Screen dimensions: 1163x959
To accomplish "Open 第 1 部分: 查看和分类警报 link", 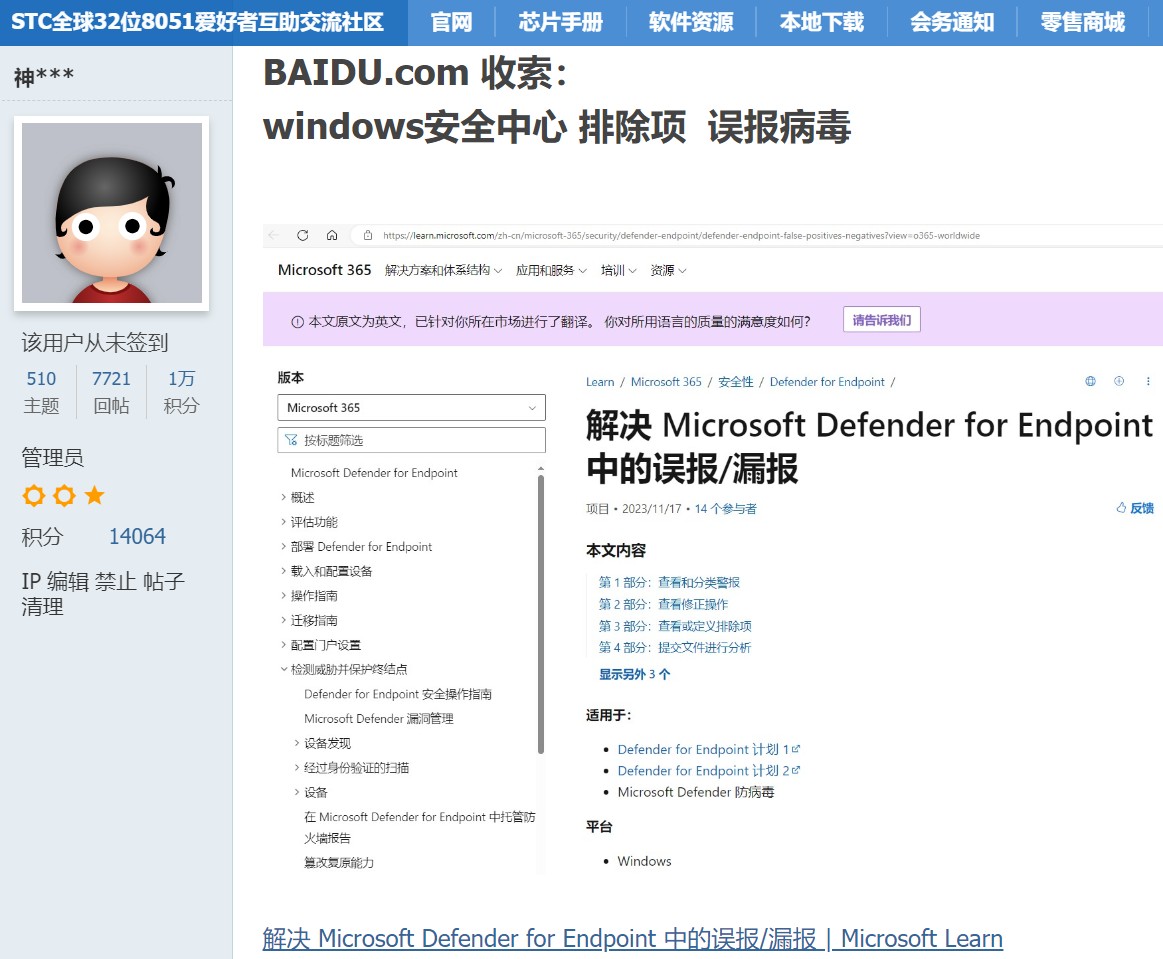I will click(x=669, y=582).
